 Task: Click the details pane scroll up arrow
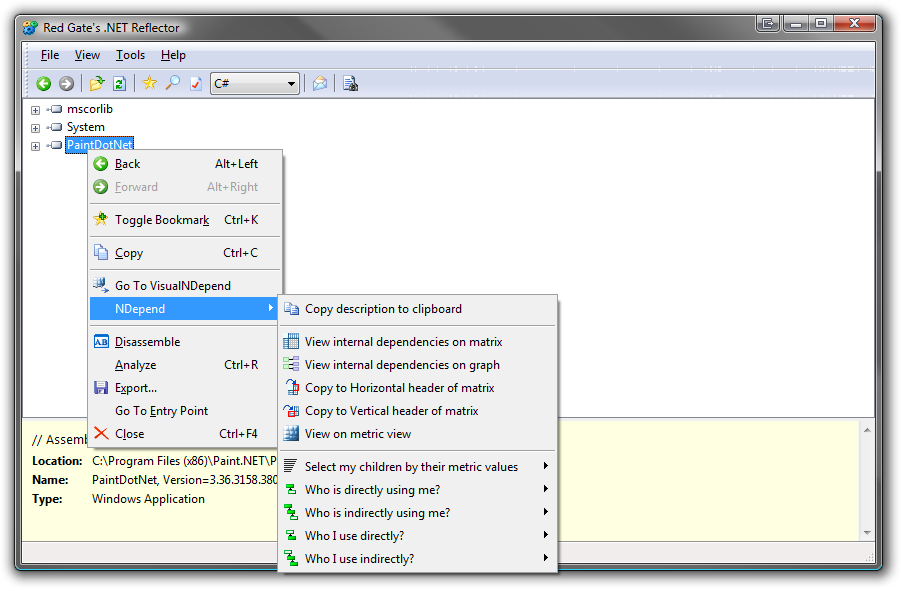coord(867,430)
